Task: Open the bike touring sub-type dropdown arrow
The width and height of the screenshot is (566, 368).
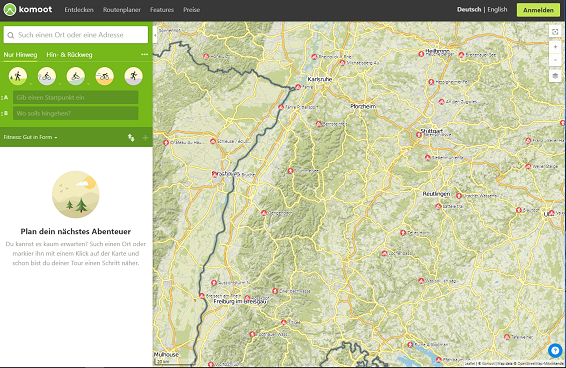Action: tap(60, 85)
